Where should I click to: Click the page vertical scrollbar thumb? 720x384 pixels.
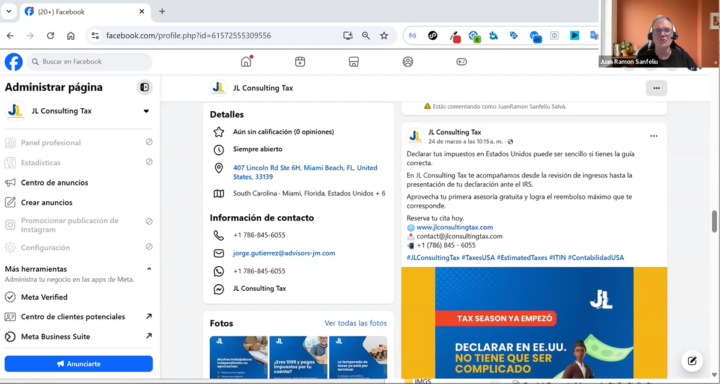(x=714, y=221)
